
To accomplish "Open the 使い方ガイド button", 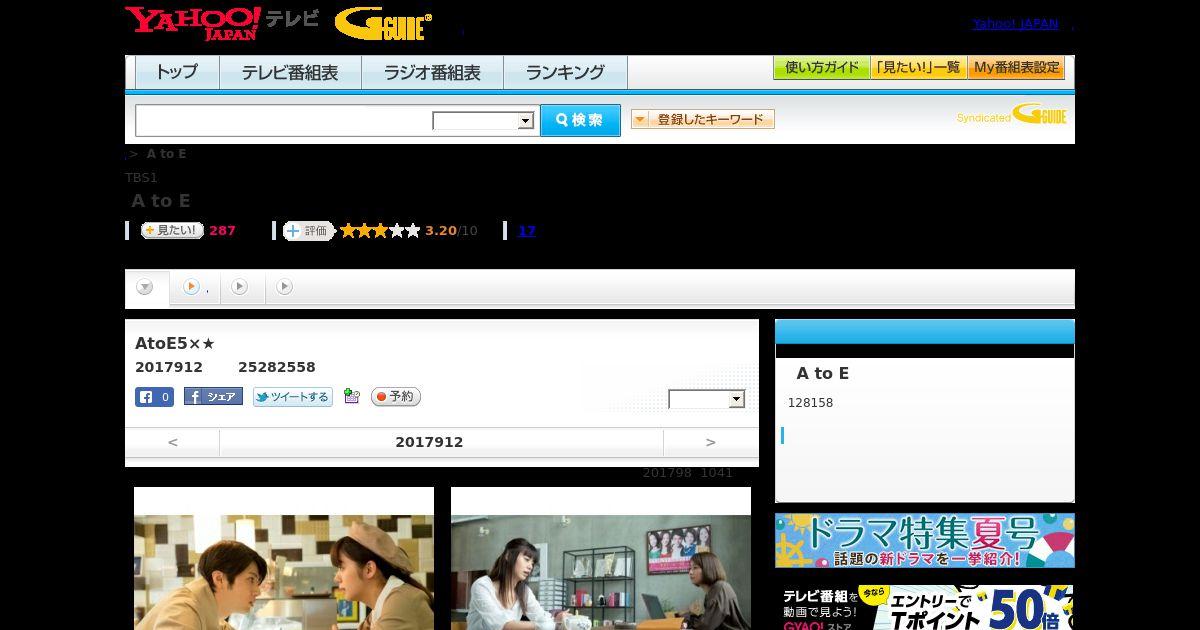I will pyautogui.click(x=822, y=68).
